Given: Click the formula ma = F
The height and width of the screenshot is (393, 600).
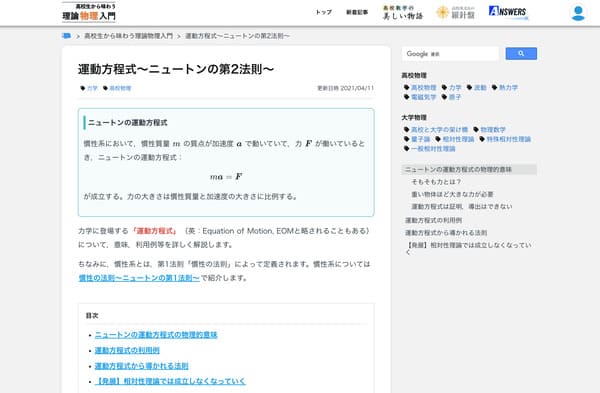Looking at the screenshot, I should pyautogui.click(x=226, y=177).
